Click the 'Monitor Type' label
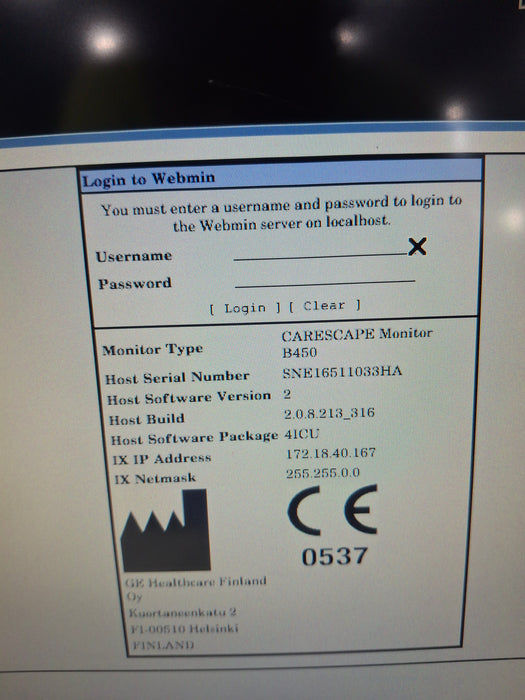Image resolution: width=525 pixels, height=700 pixels. coord(153,350)
